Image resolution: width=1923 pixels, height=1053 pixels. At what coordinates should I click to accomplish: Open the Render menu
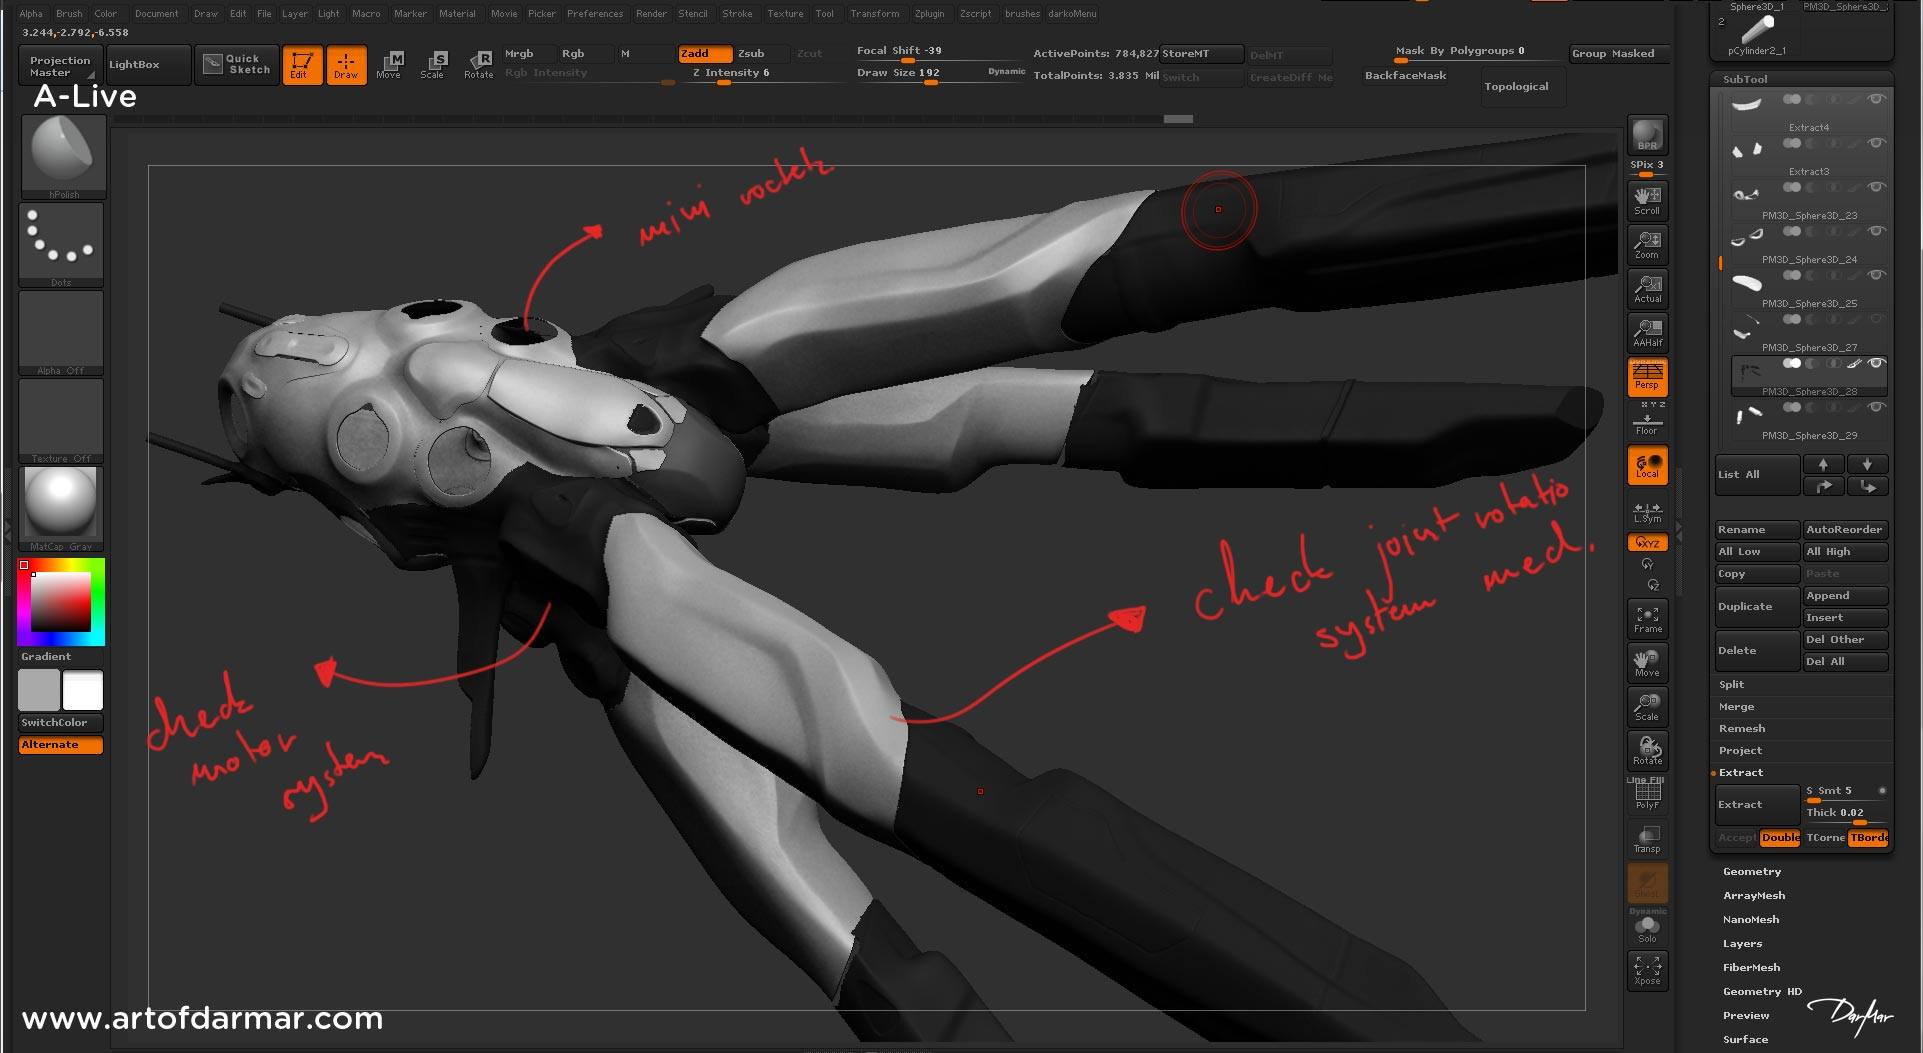tap(651, 14)
